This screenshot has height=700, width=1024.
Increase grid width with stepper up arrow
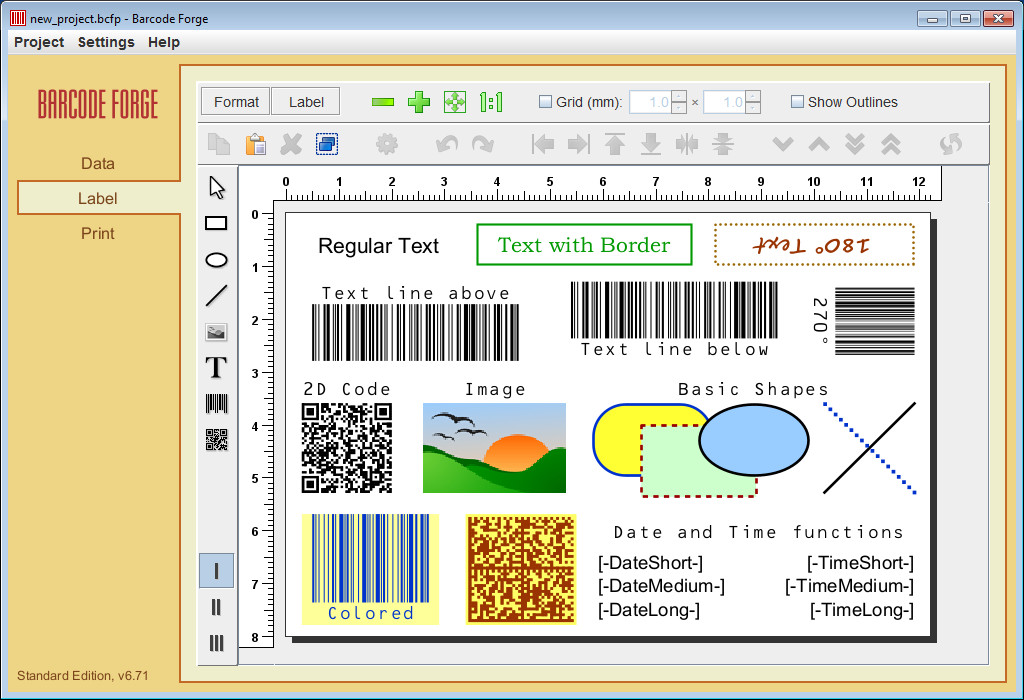tap(679, 96)
